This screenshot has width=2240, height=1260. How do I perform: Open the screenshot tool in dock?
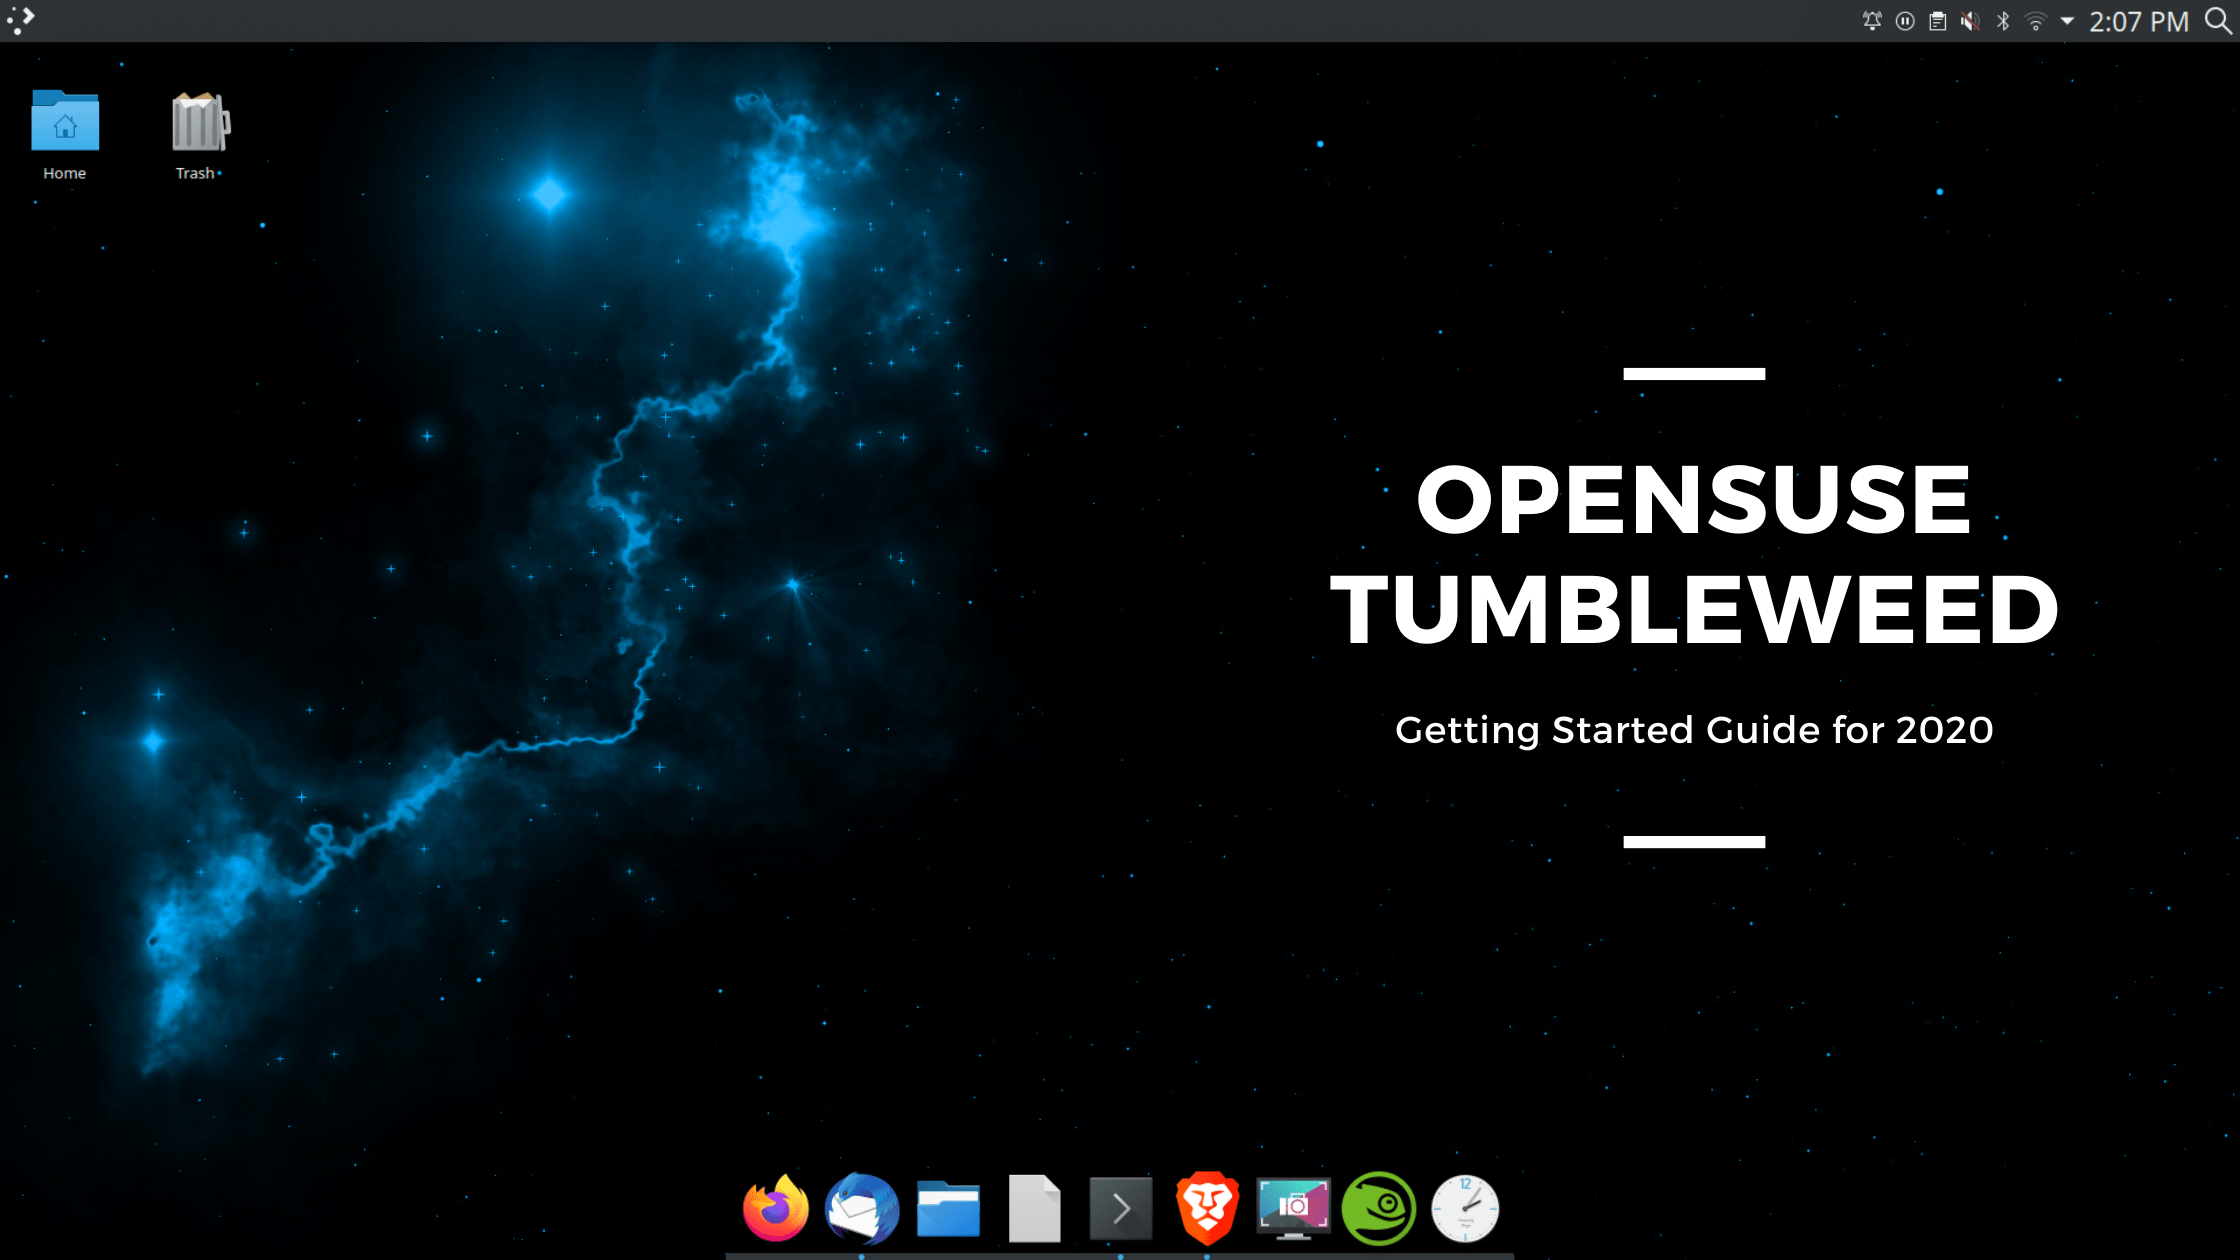[1293, 1208]
